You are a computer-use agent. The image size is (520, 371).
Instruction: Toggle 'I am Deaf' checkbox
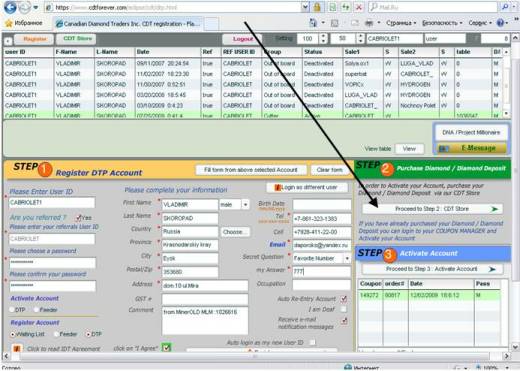pyautogui.click(x=343, y=310)
